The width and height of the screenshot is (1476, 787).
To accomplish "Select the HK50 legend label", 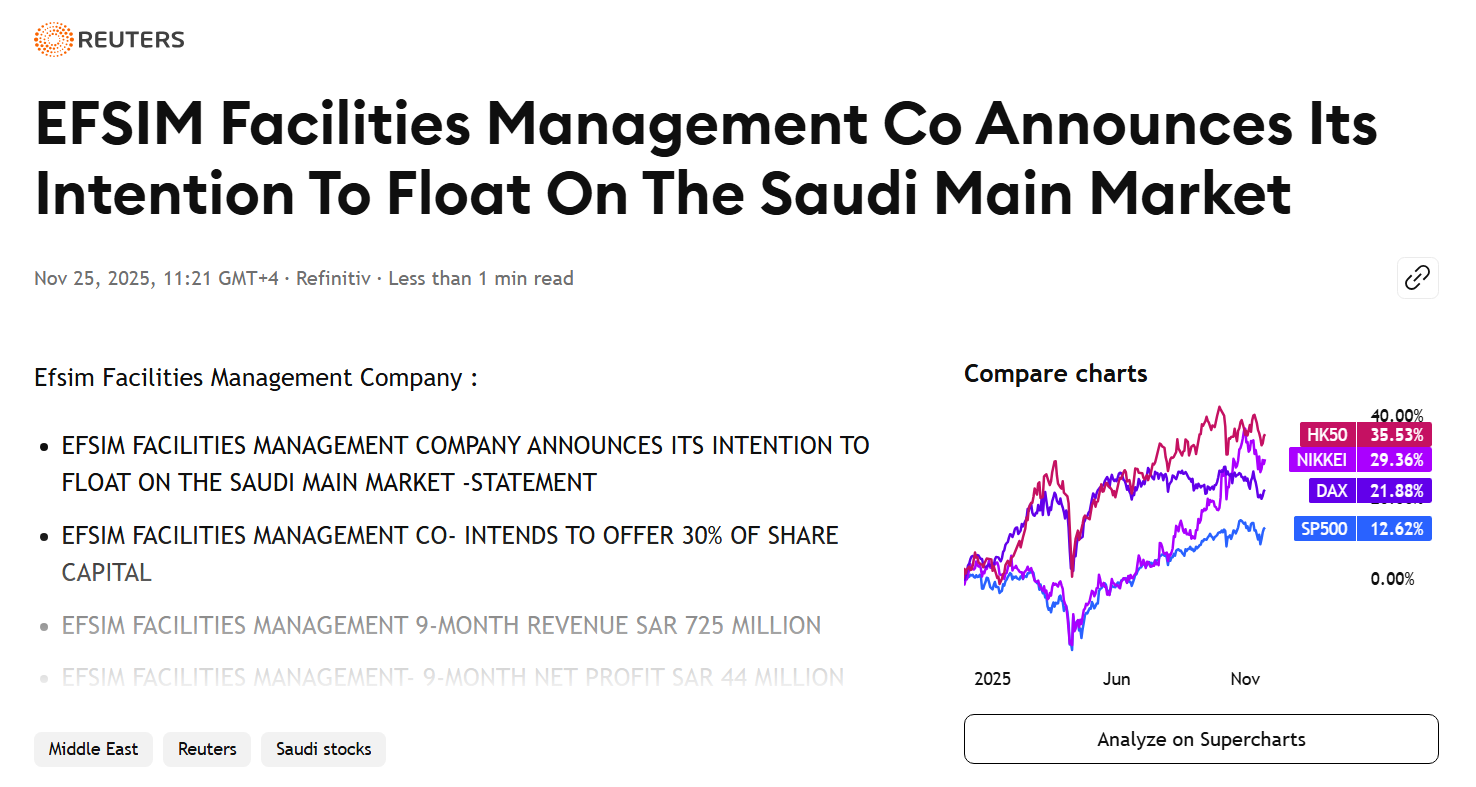I will point(1327,434).
